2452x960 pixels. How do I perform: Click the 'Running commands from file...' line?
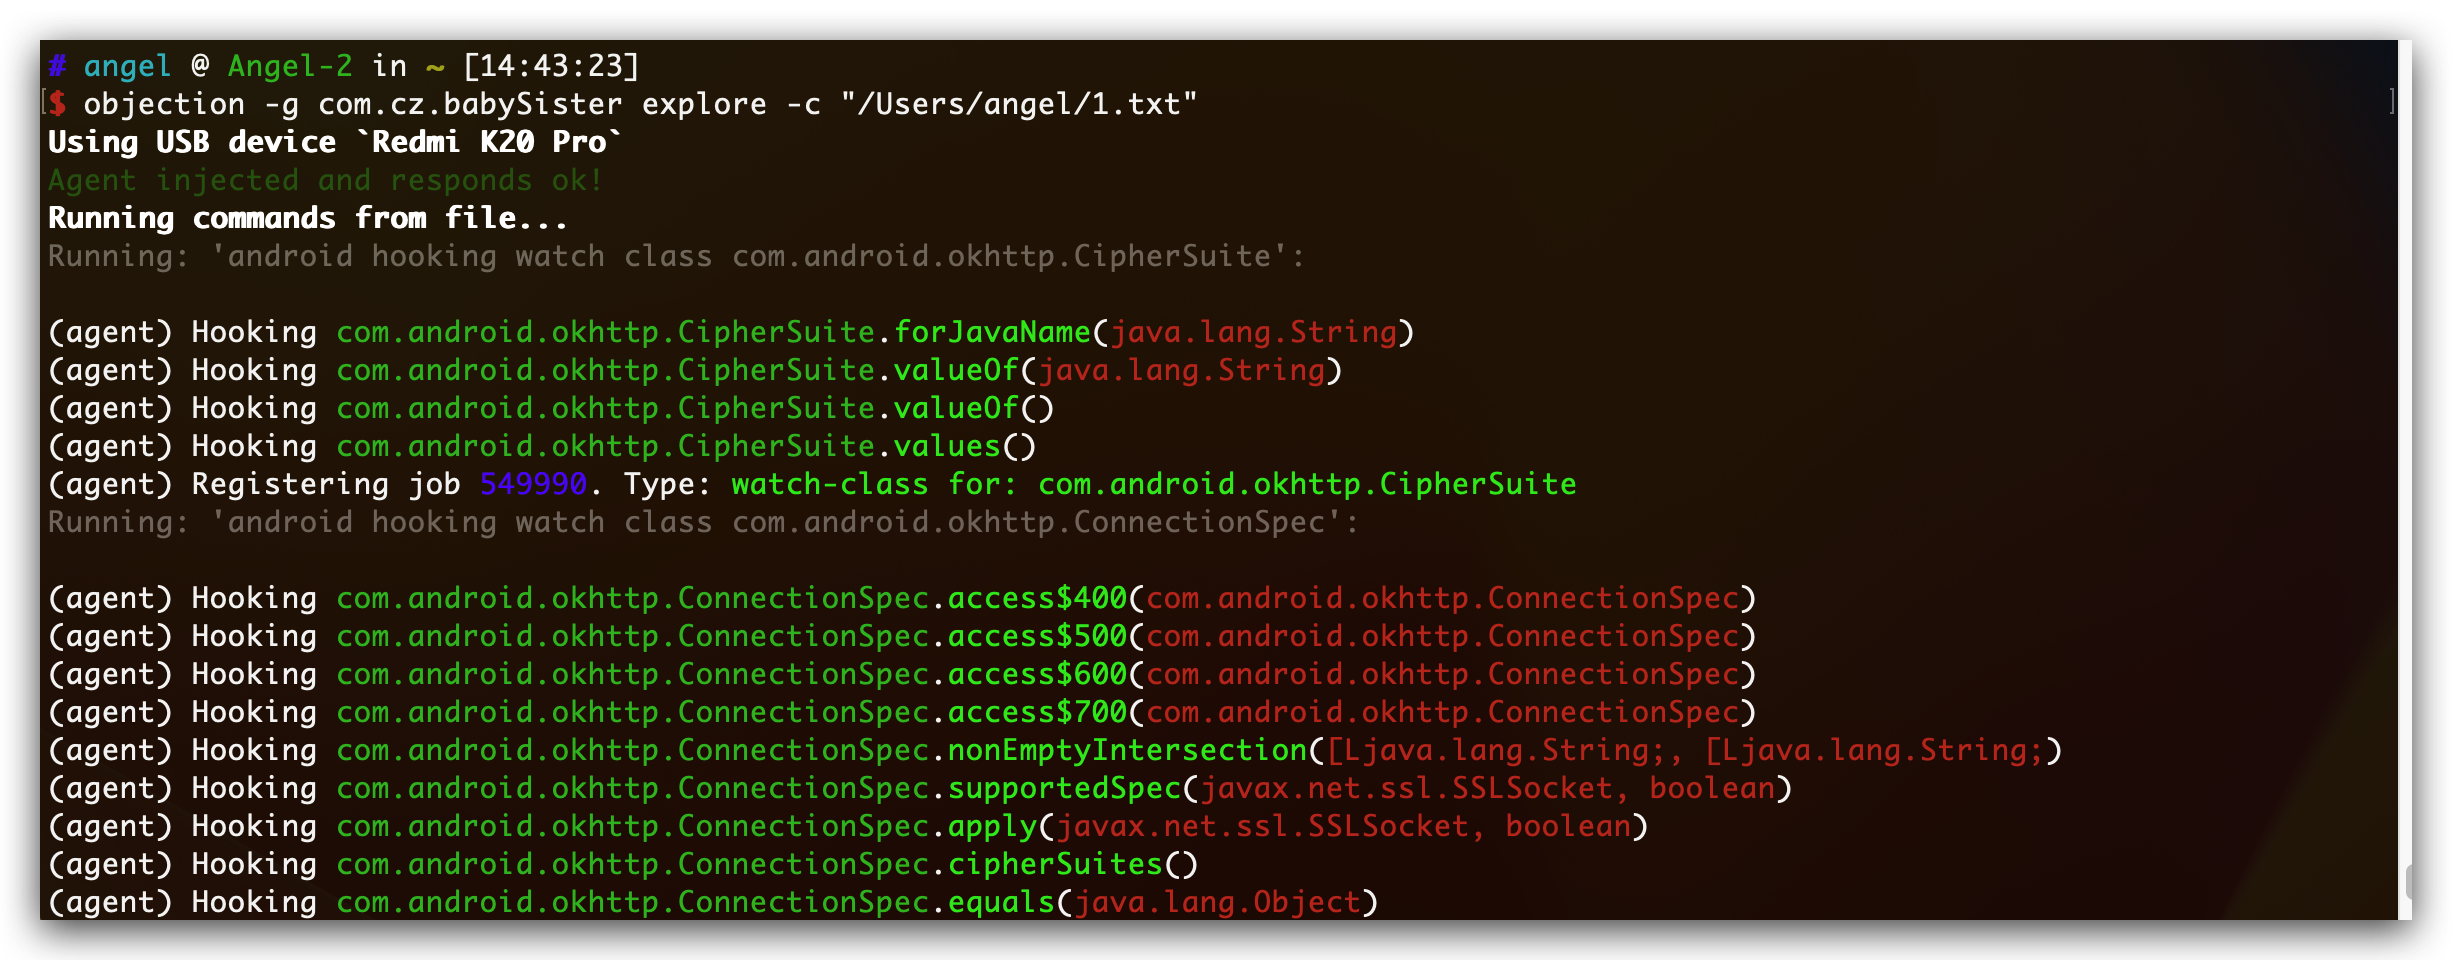308,218
